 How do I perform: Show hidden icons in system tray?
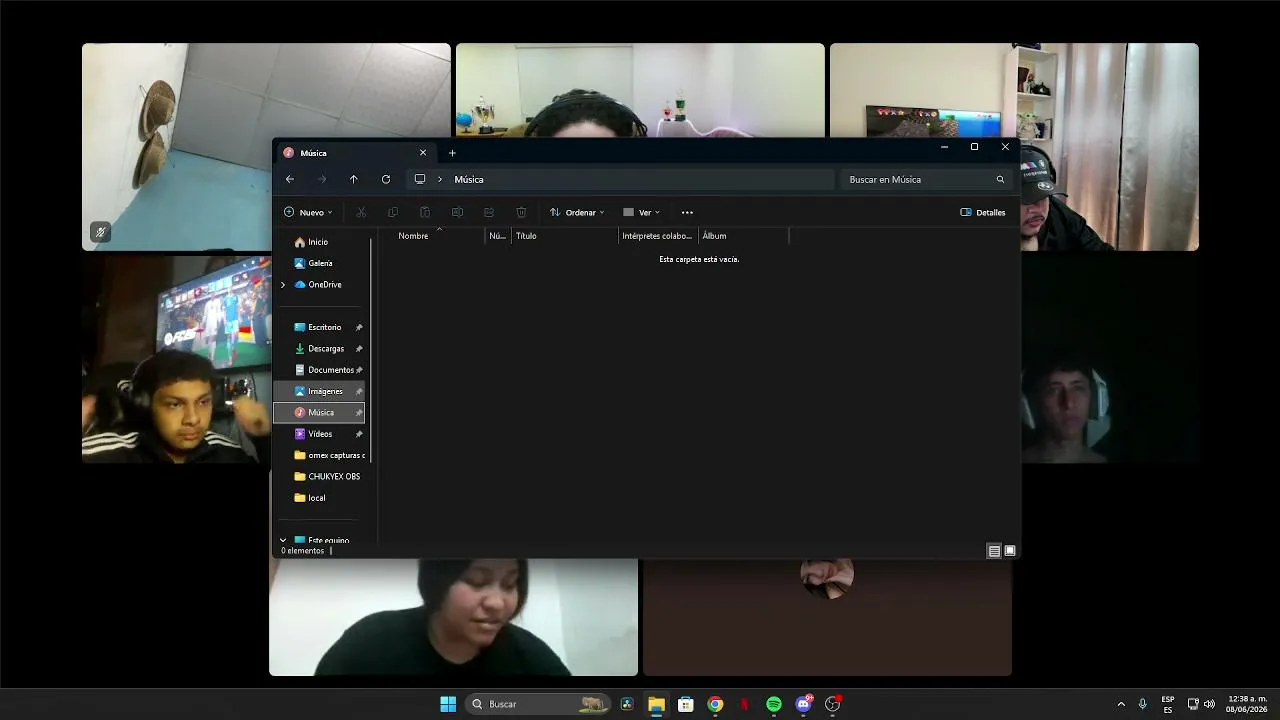1121,704
